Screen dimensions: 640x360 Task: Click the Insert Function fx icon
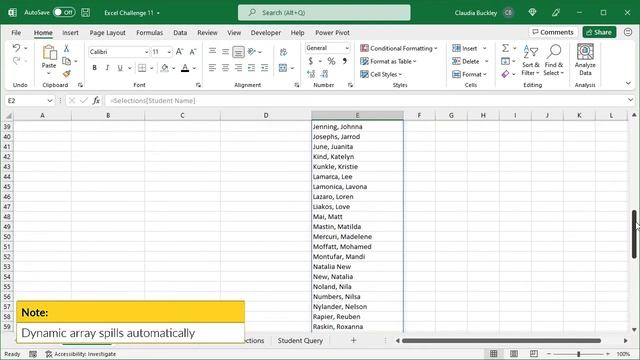pyautogui.click(x=96, y=100)
